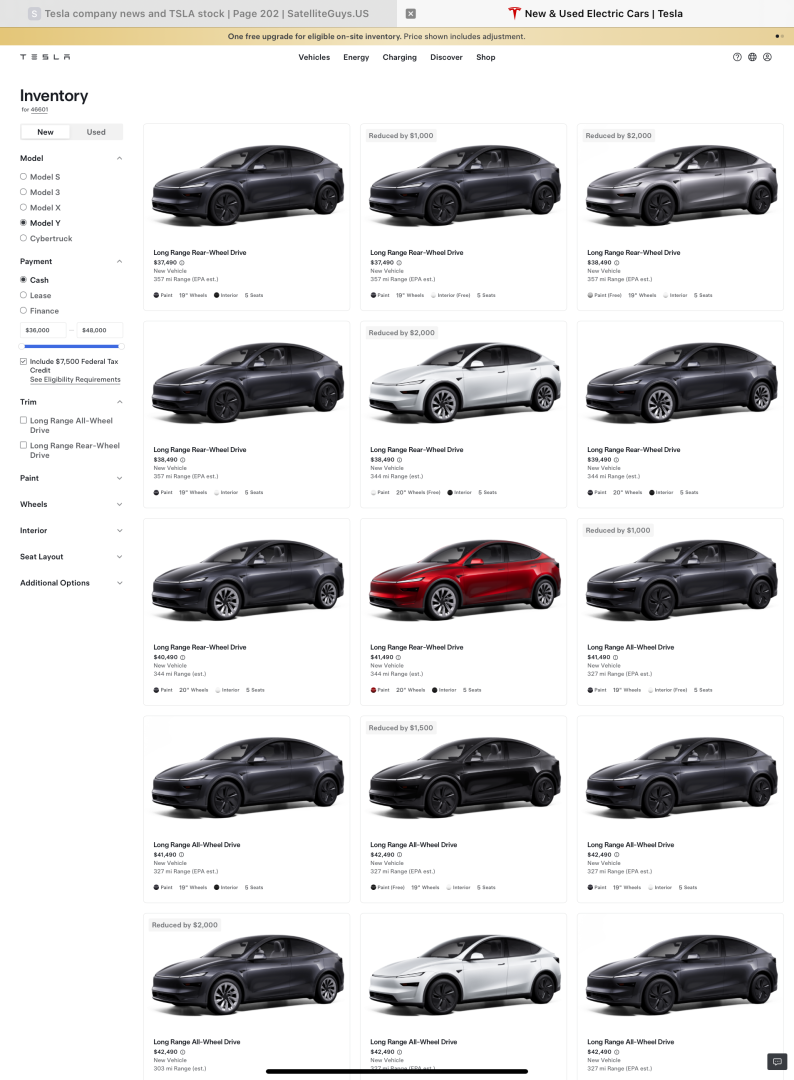This screenshot has width=794, height=1080.
Task: Click info icon beside red car $41,490 price
Action: [x=399, y=657]
